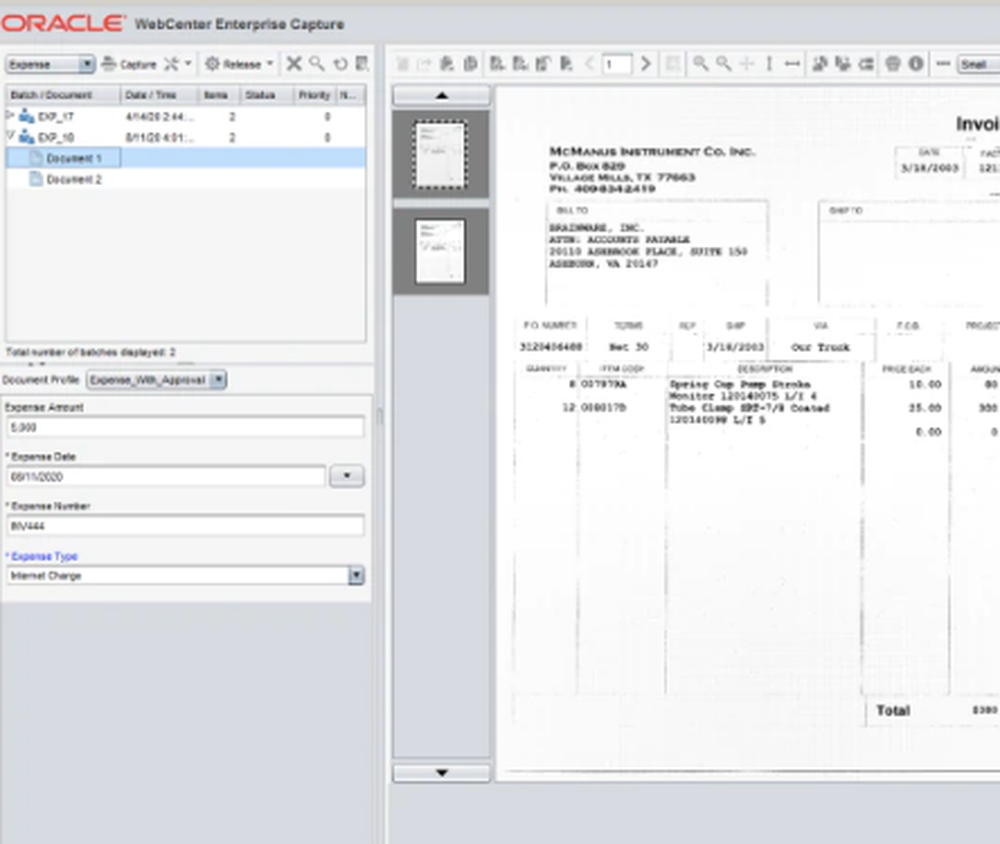This screenshot has height=844, width=1000.
Task: Refresh the batch list
Action: pyautogui.click(x=341, y=64)
